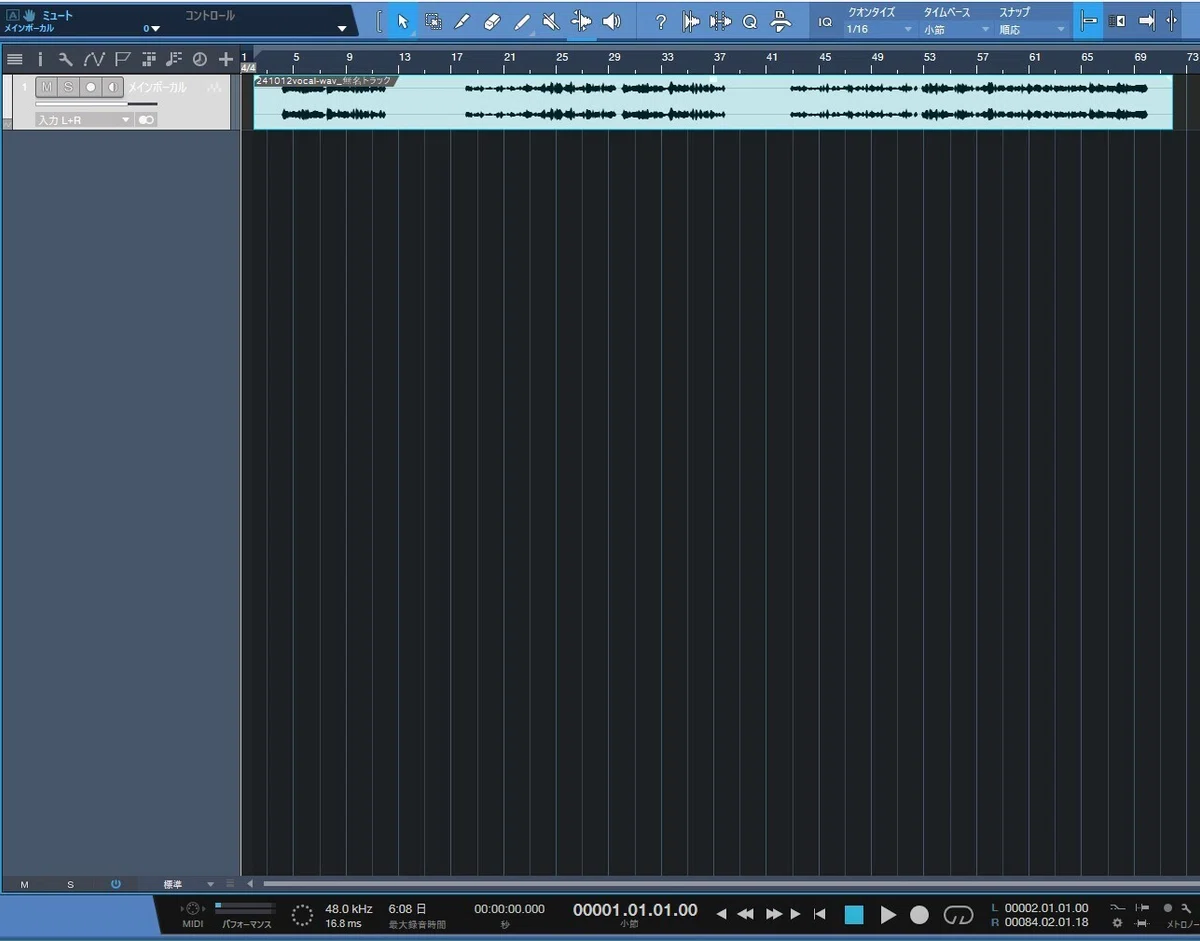Fast forward with the double-right arrows
Image resolution: width=1200 pixels, height=941 pixels.
[774, 914]
